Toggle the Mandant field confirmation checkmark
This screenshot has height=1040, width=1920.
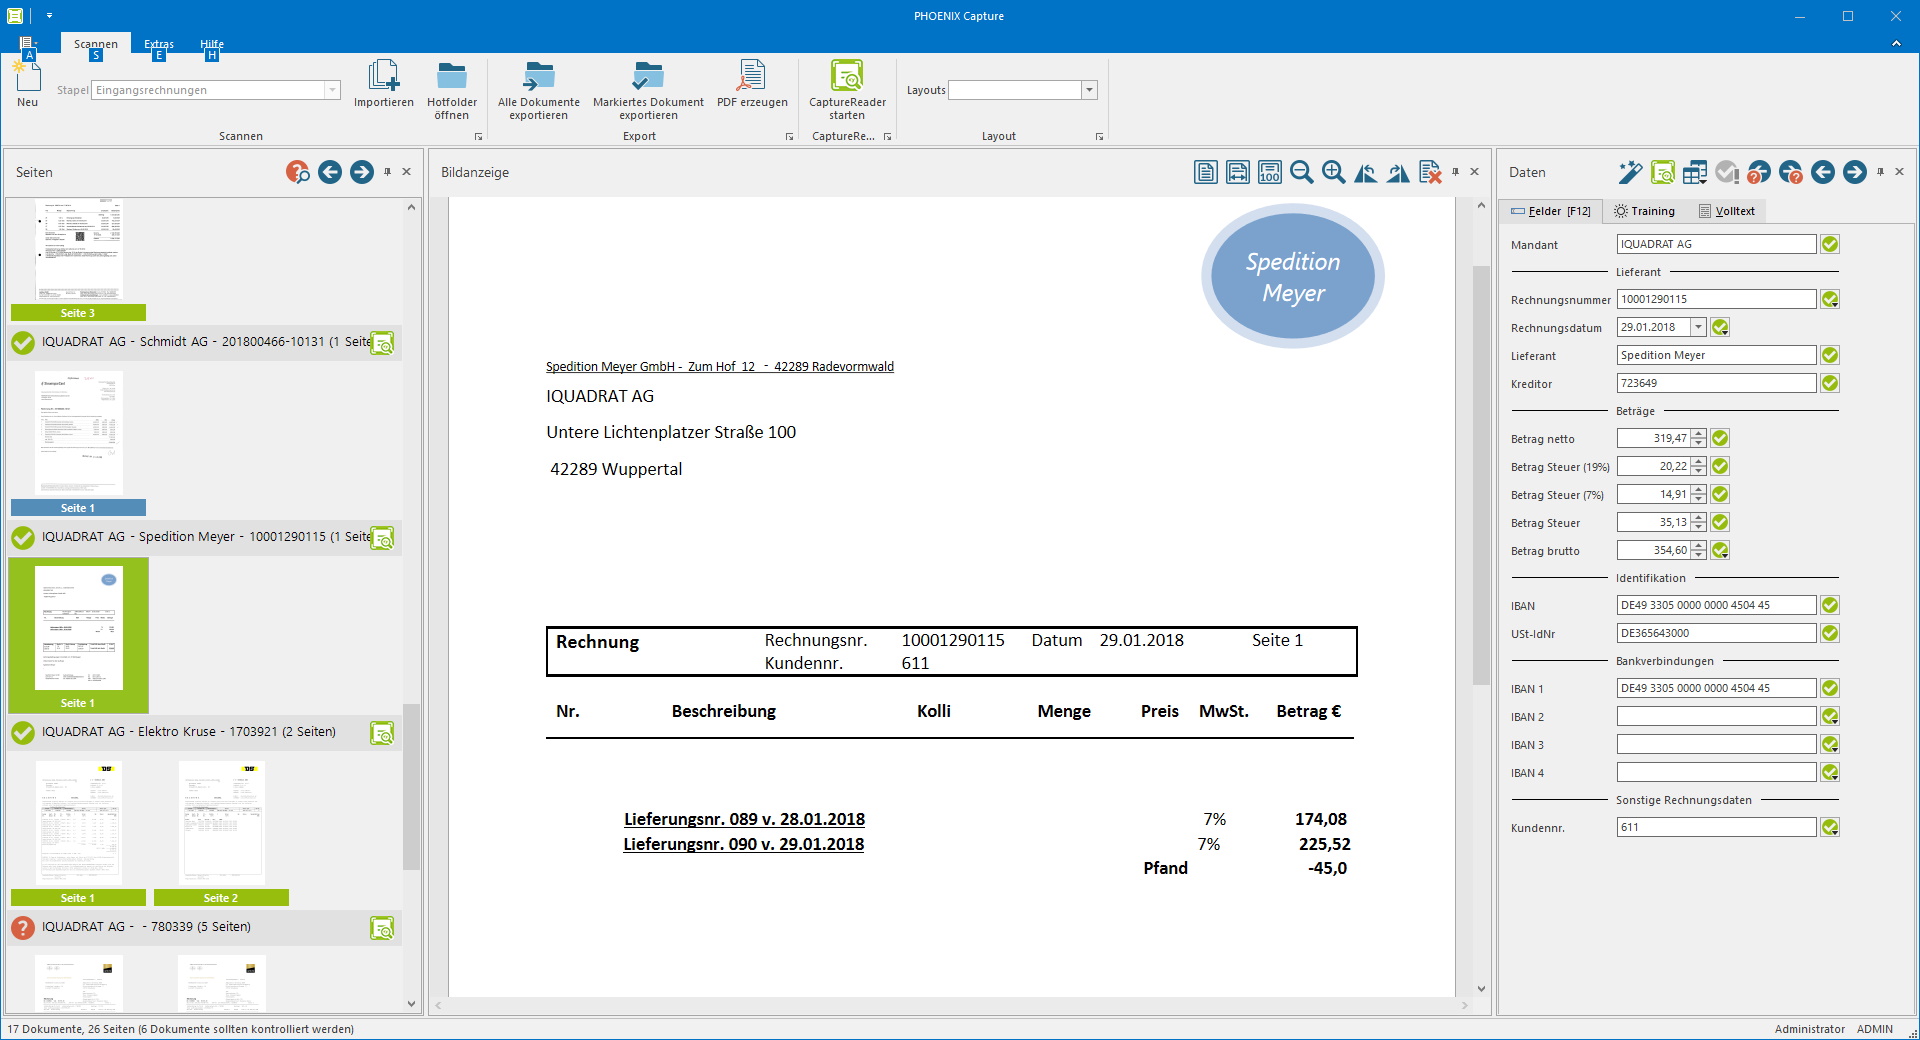pos(1830,244)
